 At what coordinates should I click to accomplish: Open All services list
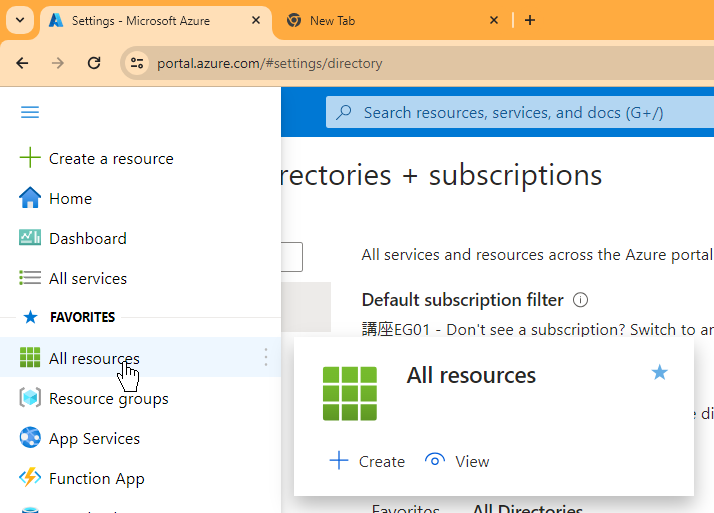point(88,278)
